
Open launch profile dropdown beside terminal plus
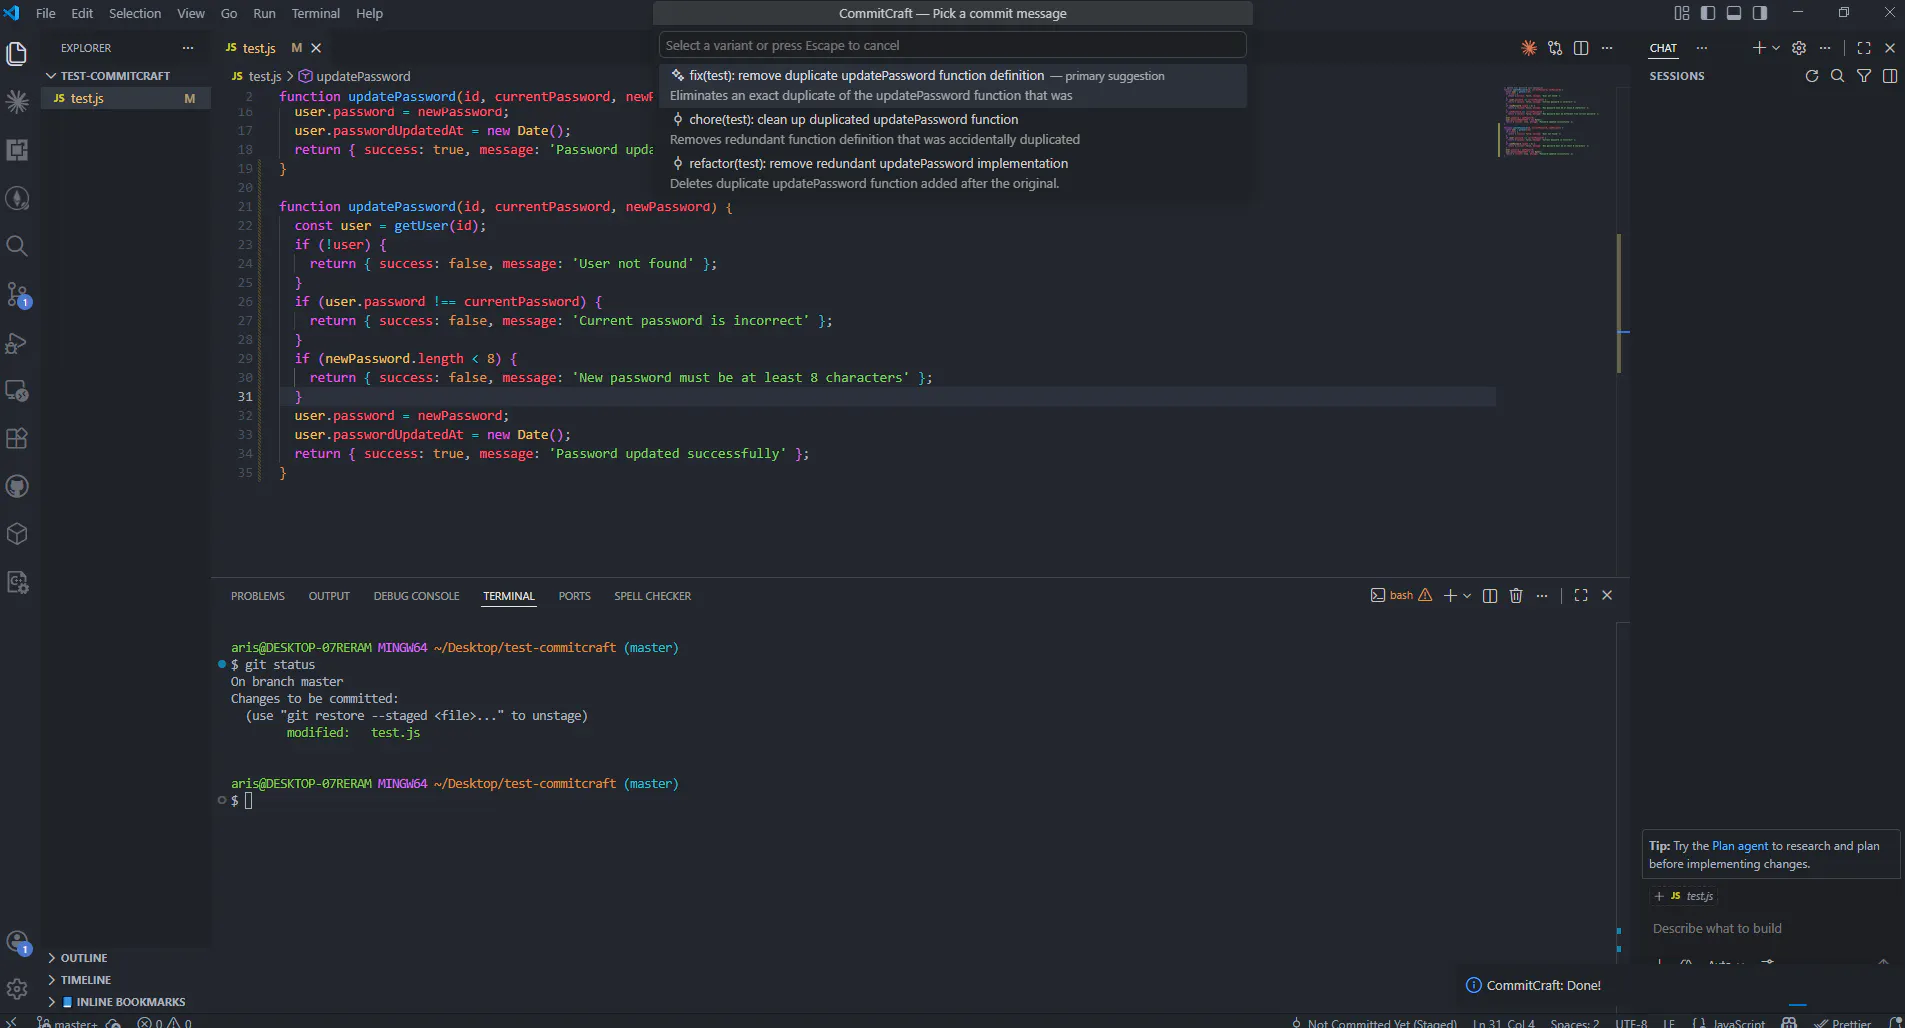coord(1467,596)
